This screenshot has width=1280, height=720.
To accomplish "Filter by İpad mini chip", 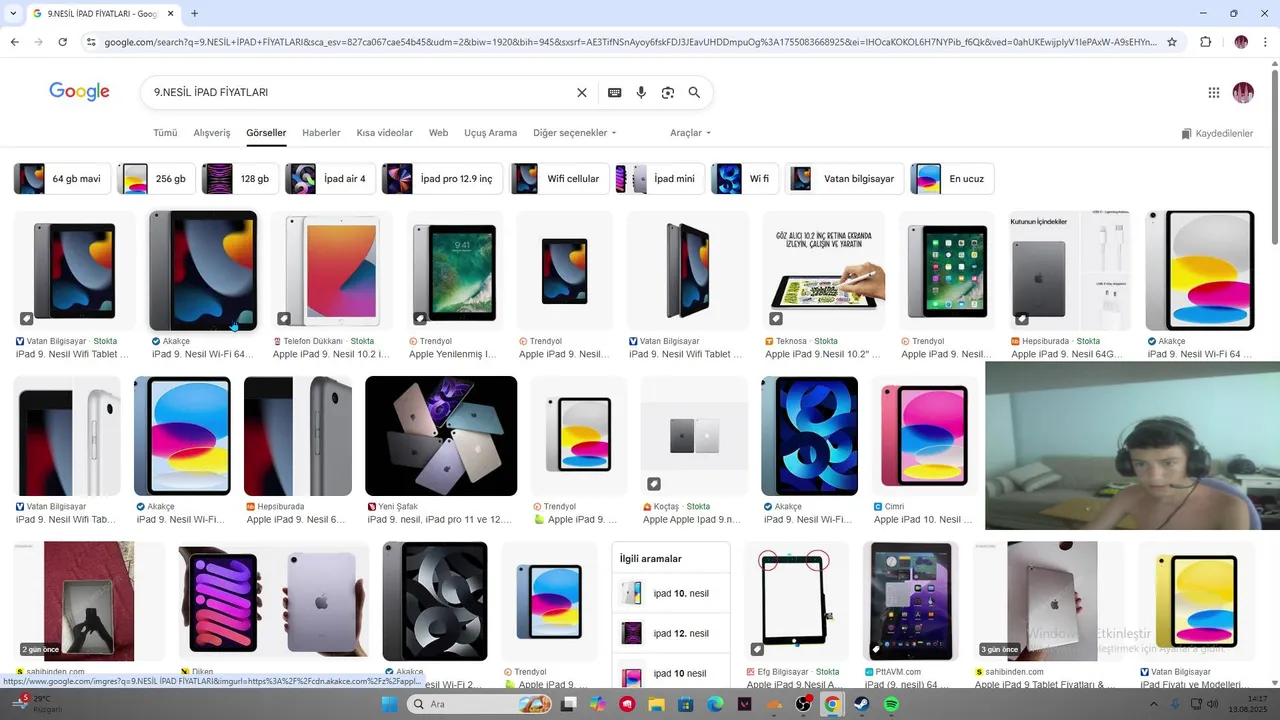I will (660, 179).
